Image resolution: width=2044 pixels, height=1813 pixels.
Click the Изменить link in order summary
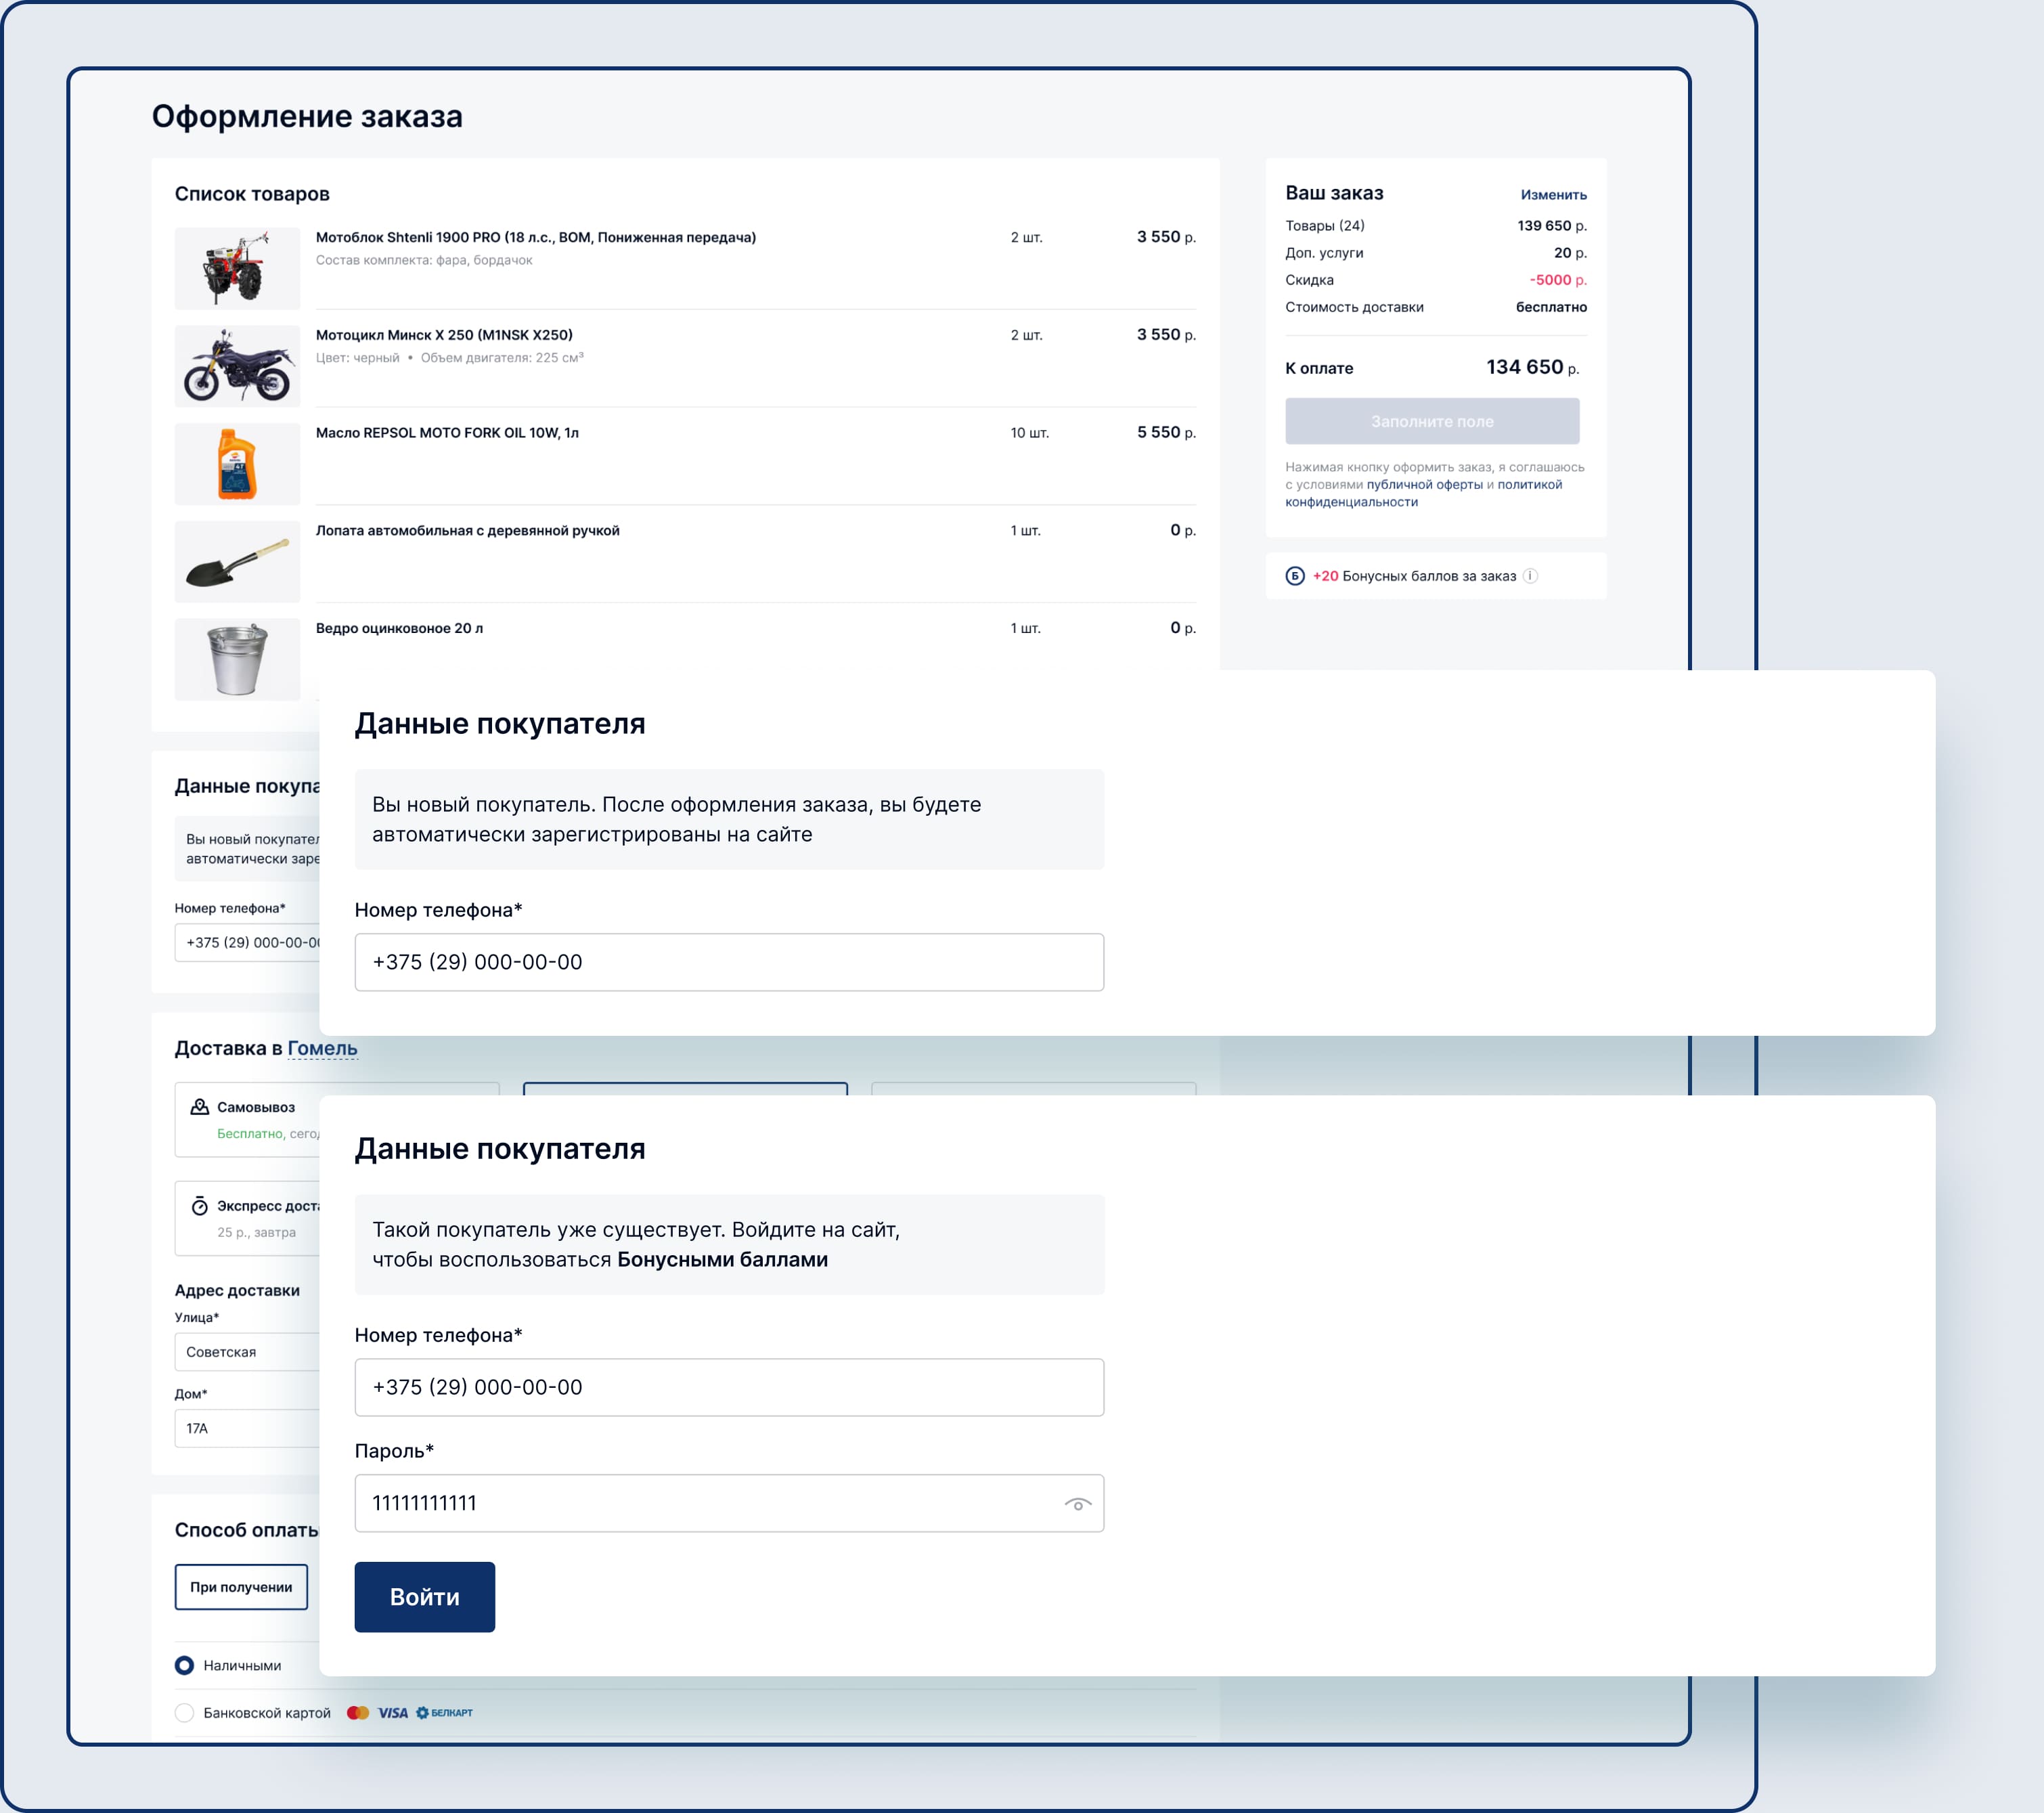tap(1553, 195)
